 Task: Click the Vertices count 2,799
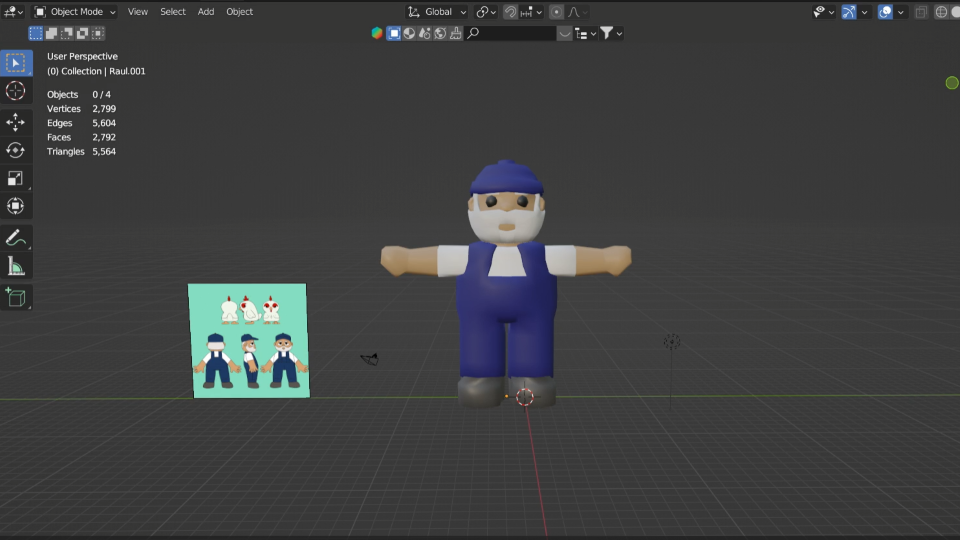click(104, 108)
